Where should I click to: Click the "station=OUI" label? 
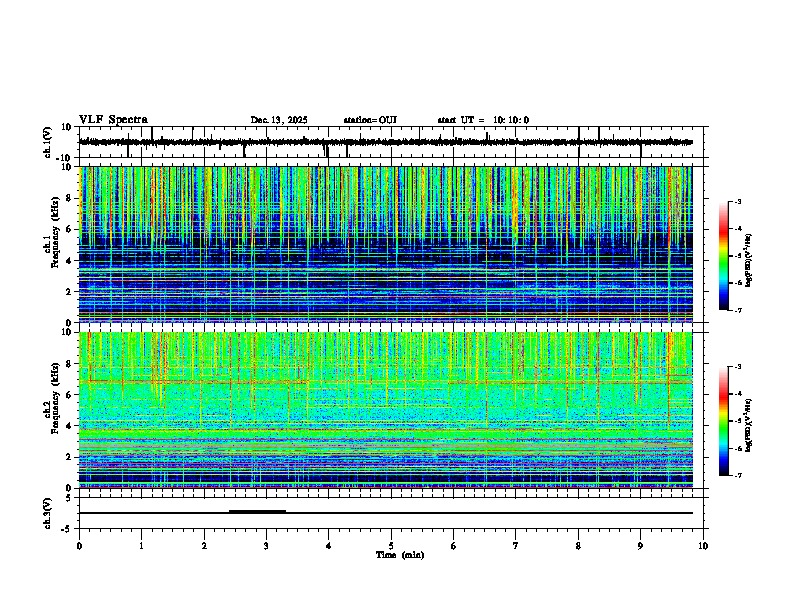pos(370,120)
